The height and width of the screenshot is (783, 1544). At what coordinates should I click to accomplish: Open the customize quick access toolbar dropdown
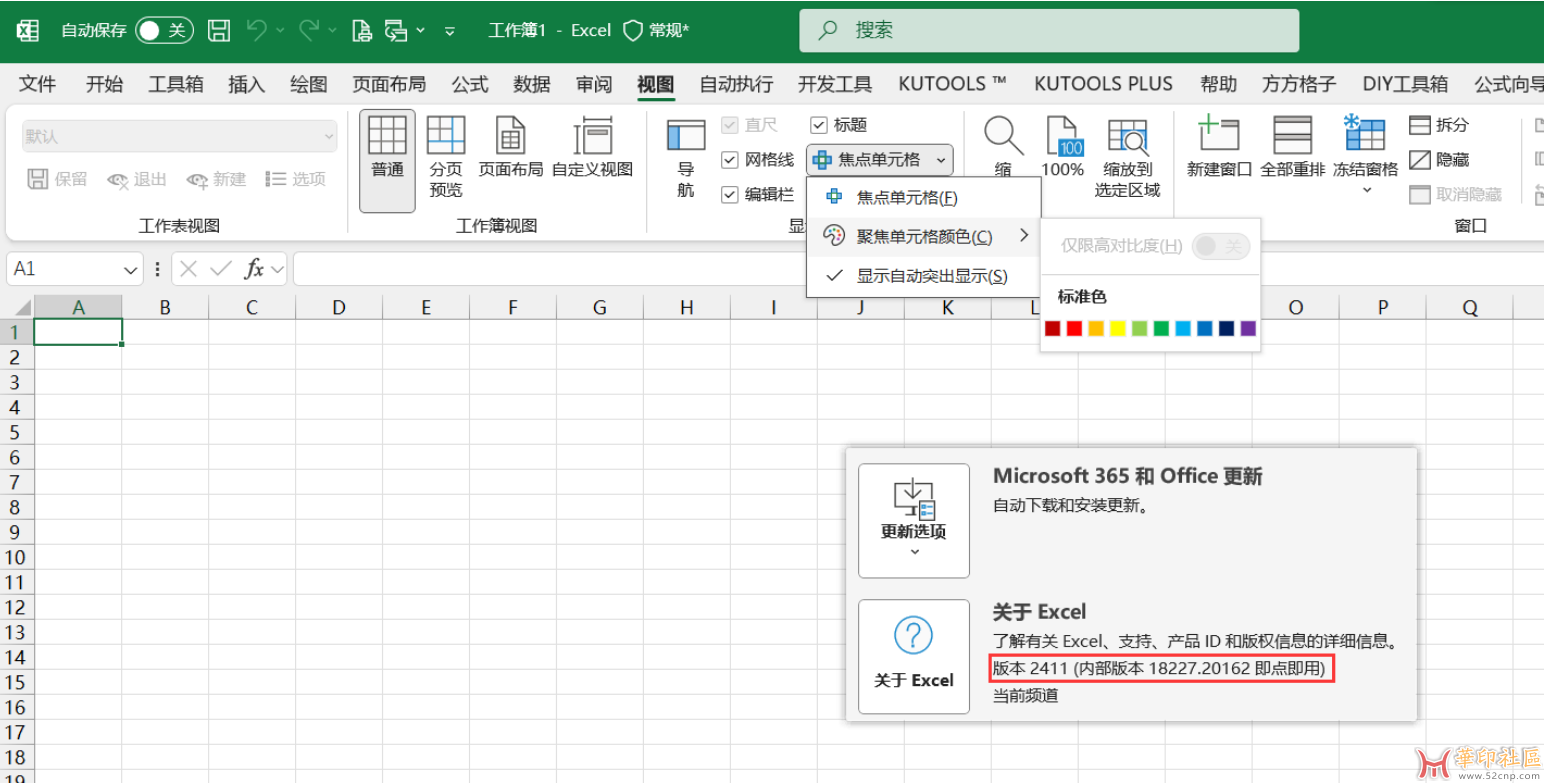[x=450, y=32]
